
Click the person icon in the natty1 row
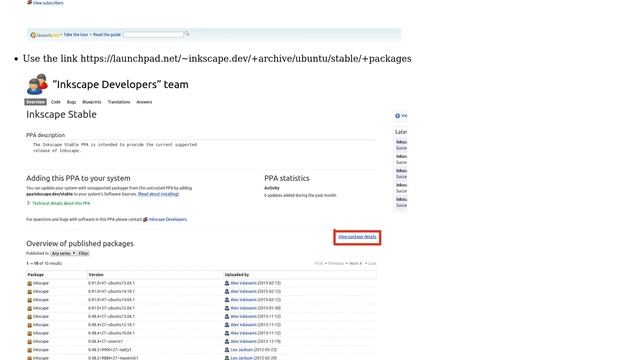tap(227, 350)
